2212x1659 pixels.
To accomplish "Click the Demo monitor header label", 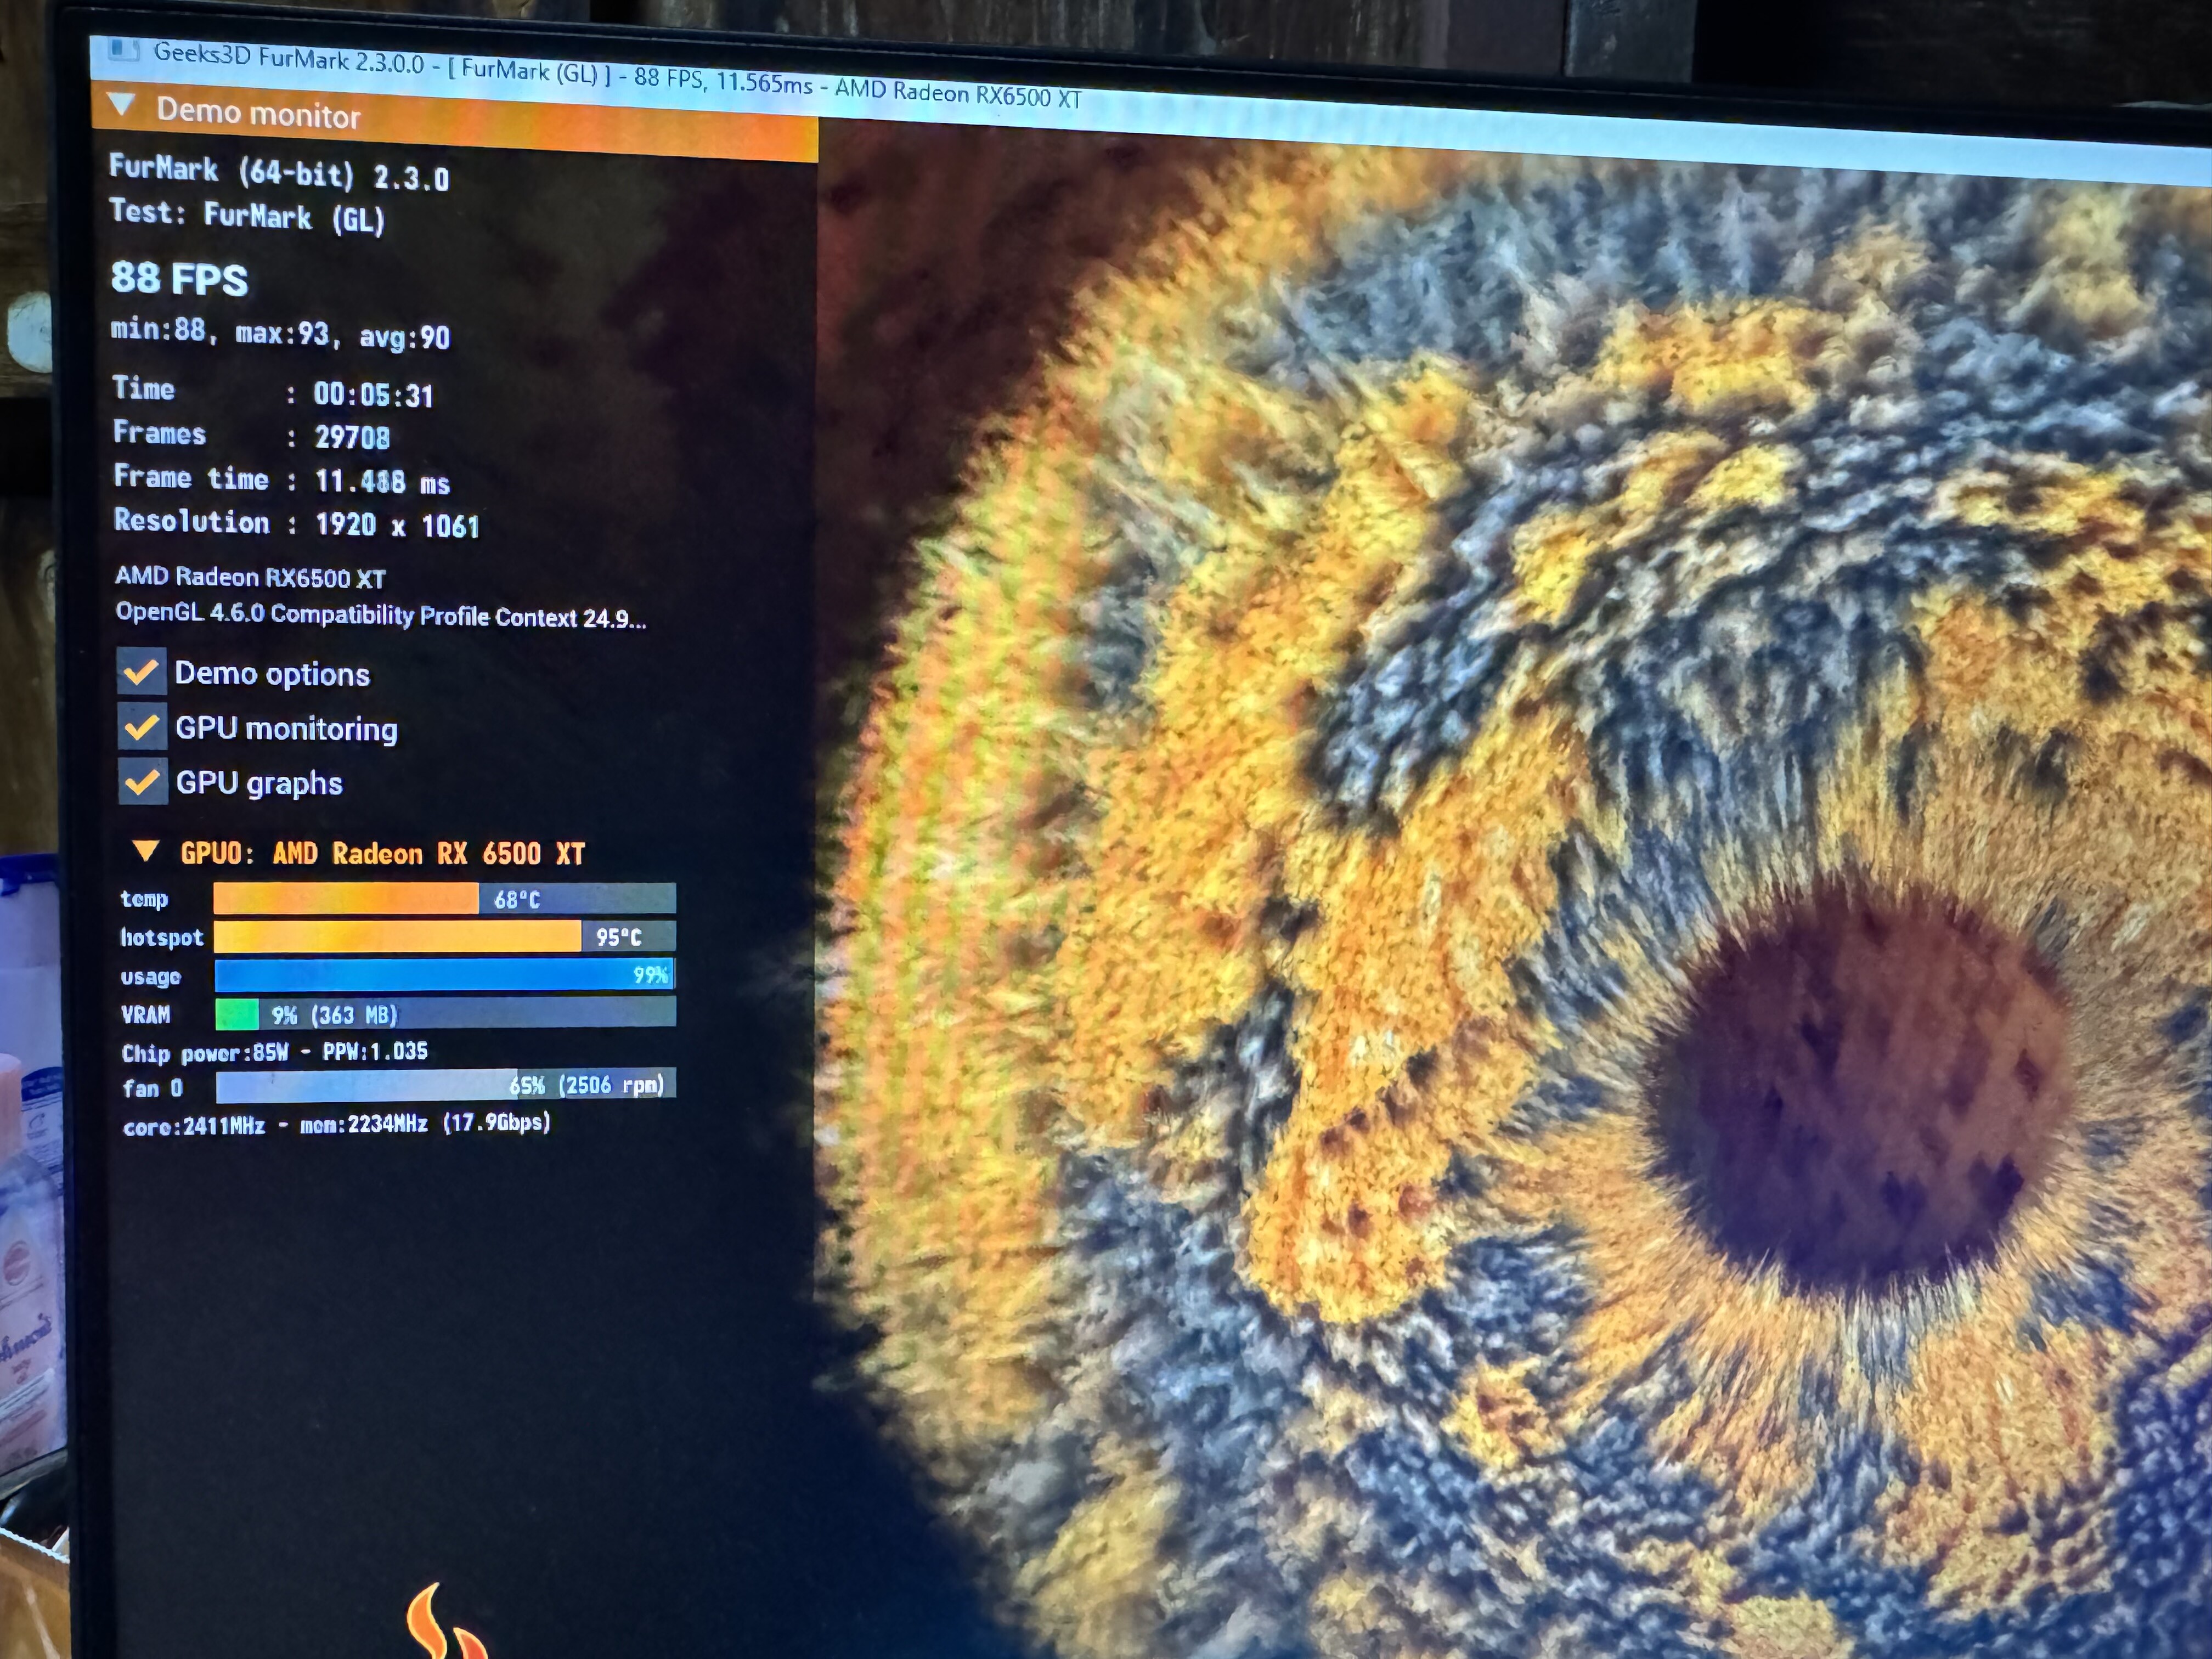I will click(x=258, y=113).
